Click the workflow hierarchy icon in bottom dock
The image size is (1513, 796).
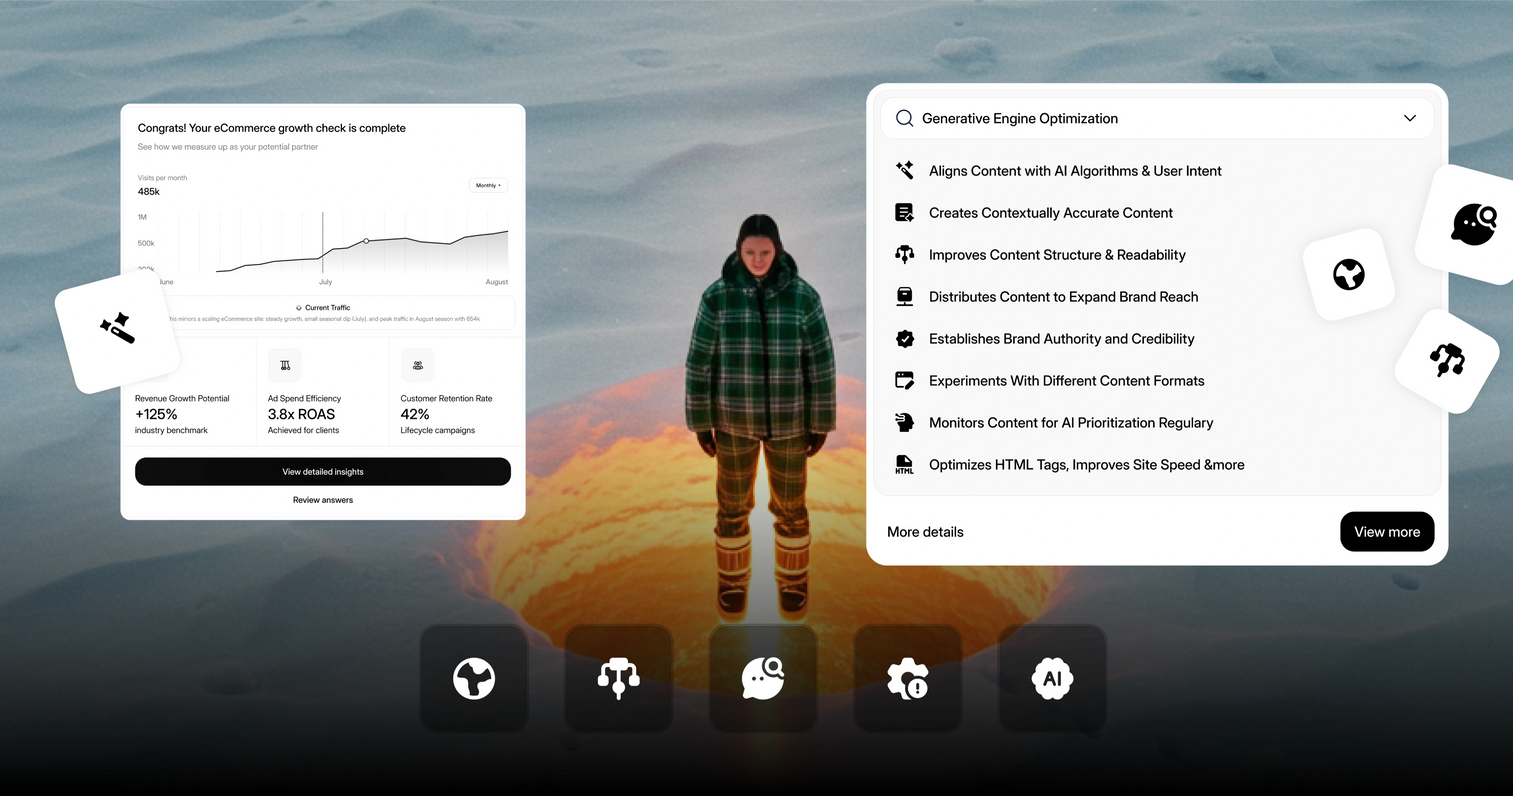pos(618,679)
